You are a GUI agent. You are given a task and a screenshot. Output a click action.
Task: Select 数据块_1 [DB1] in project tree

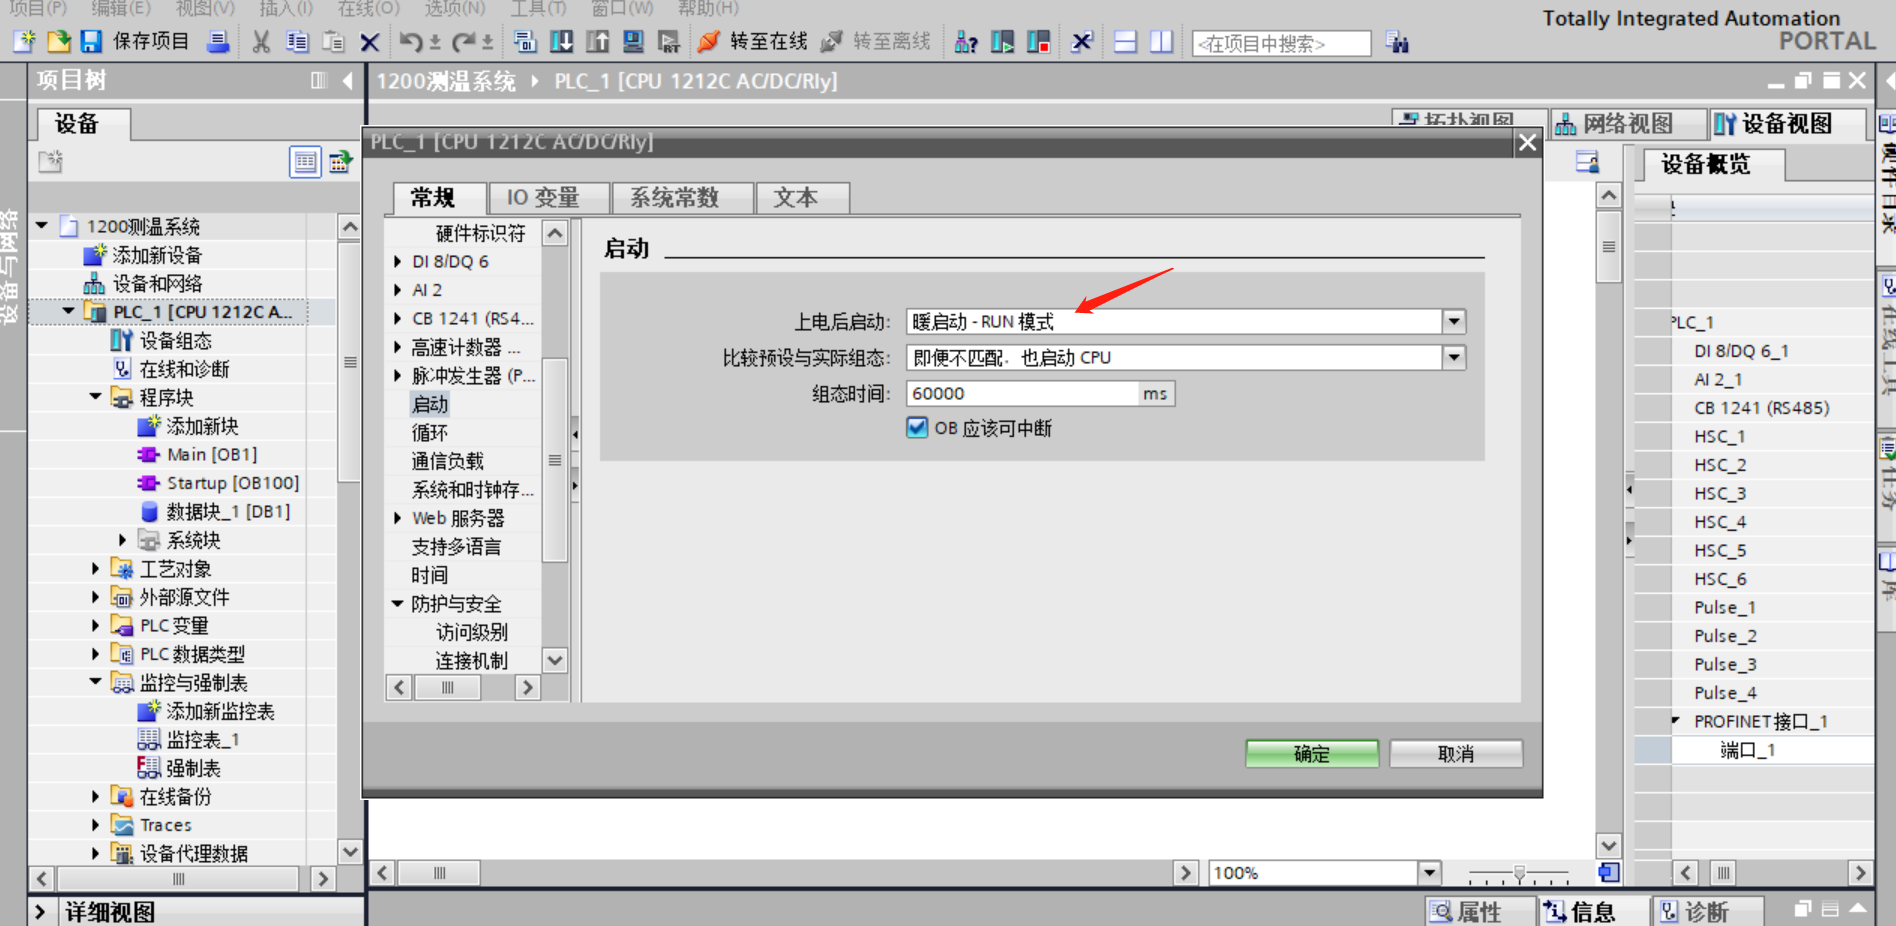(228, 512)
